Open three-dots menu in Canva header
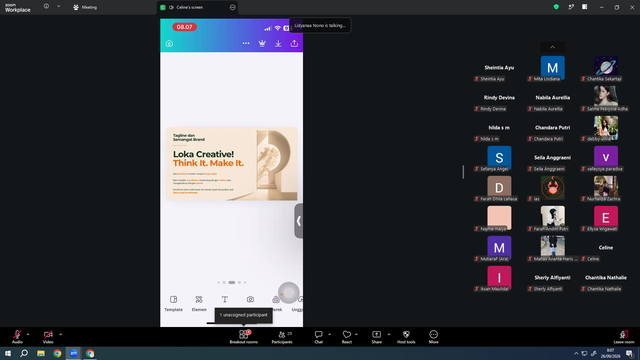 [246, 43]
